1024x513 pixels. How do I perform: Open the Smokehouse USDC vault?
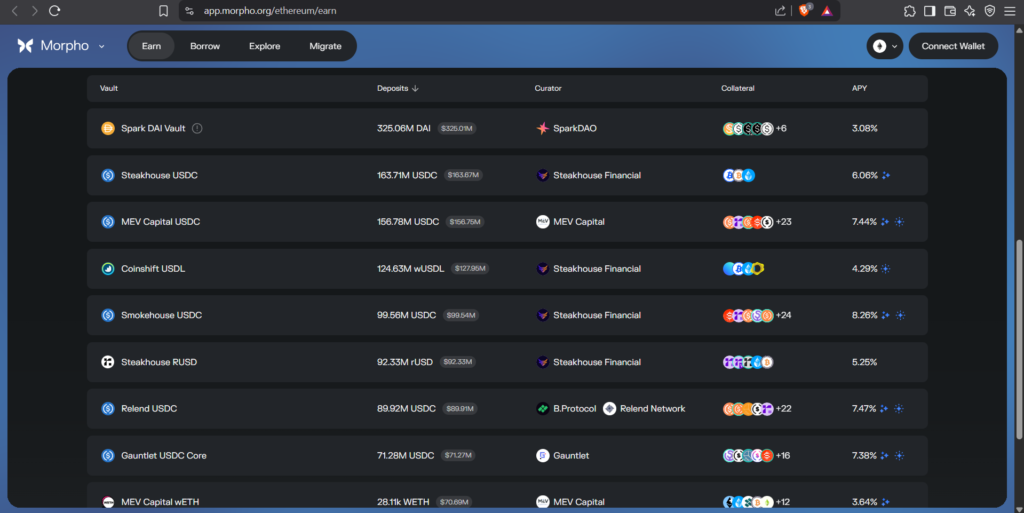507,315
